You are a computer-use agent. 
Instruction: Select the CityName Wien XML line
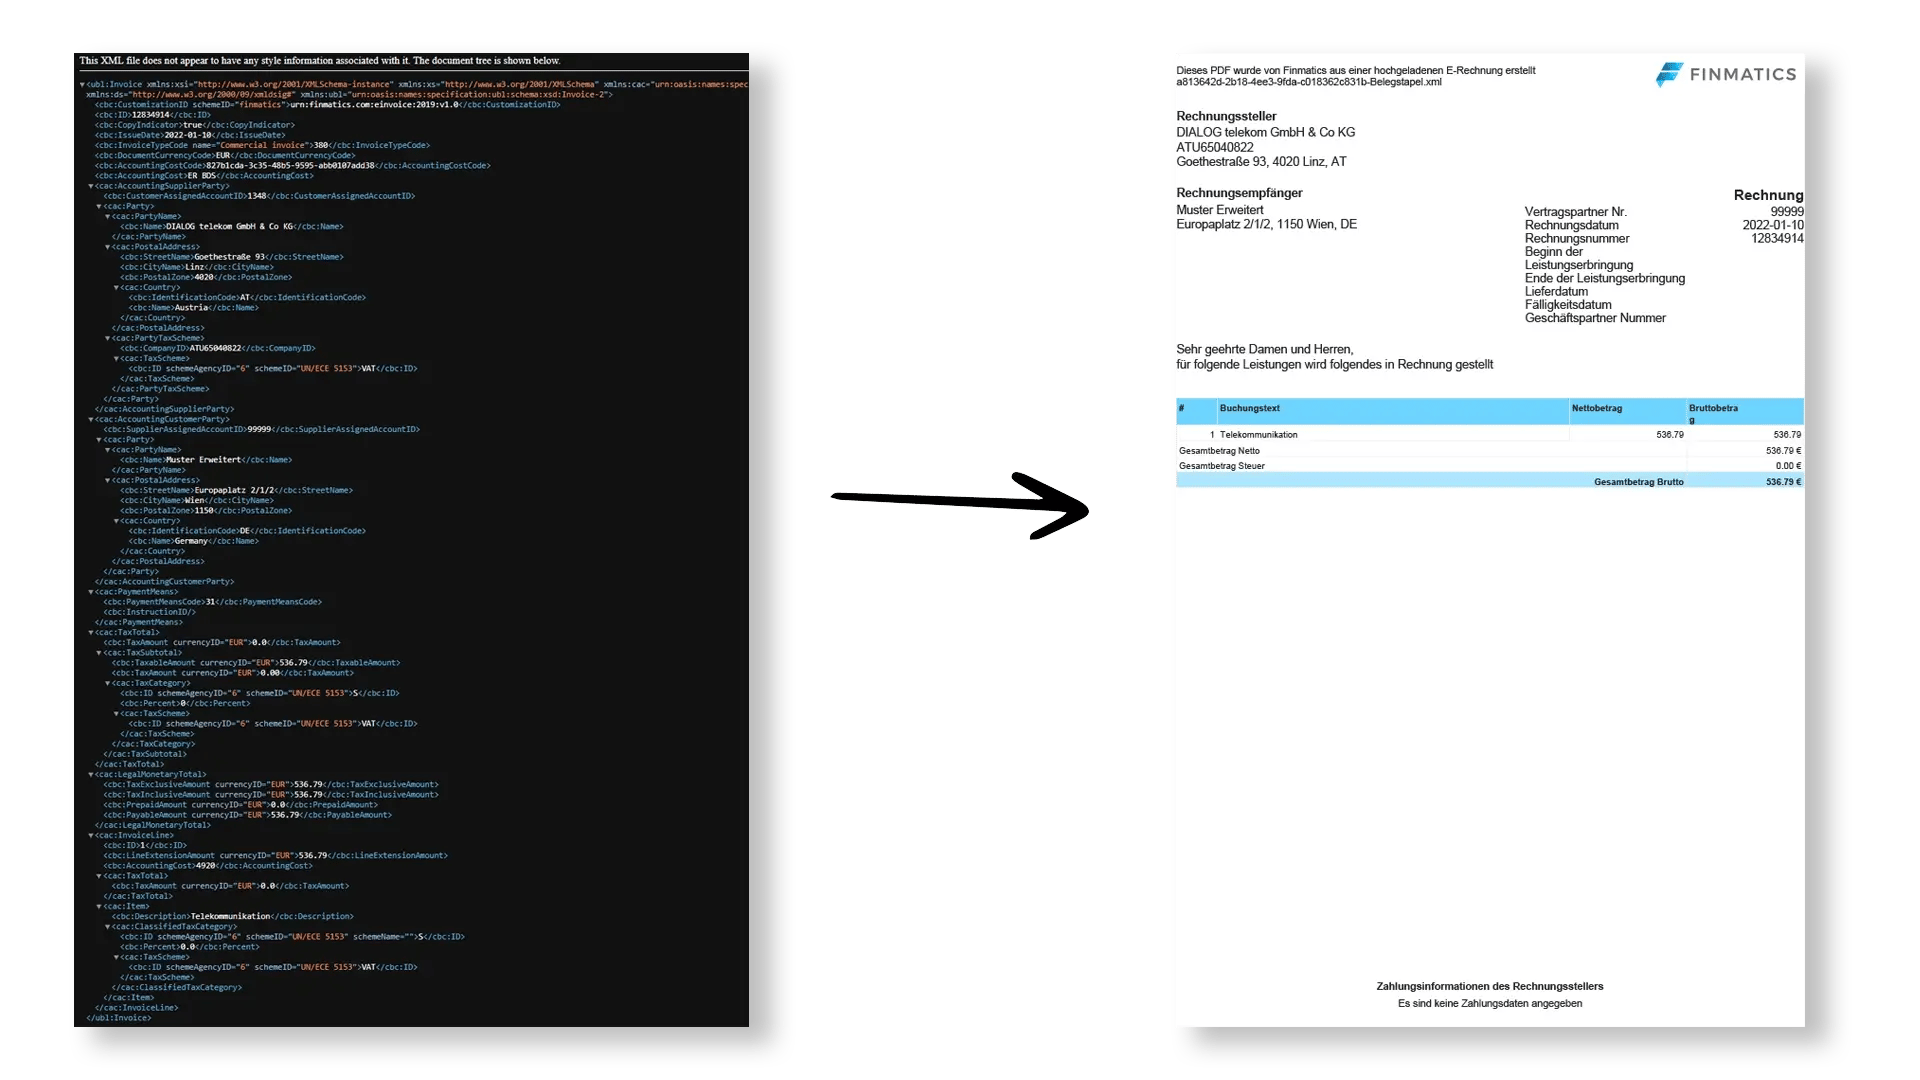point(197,501)
